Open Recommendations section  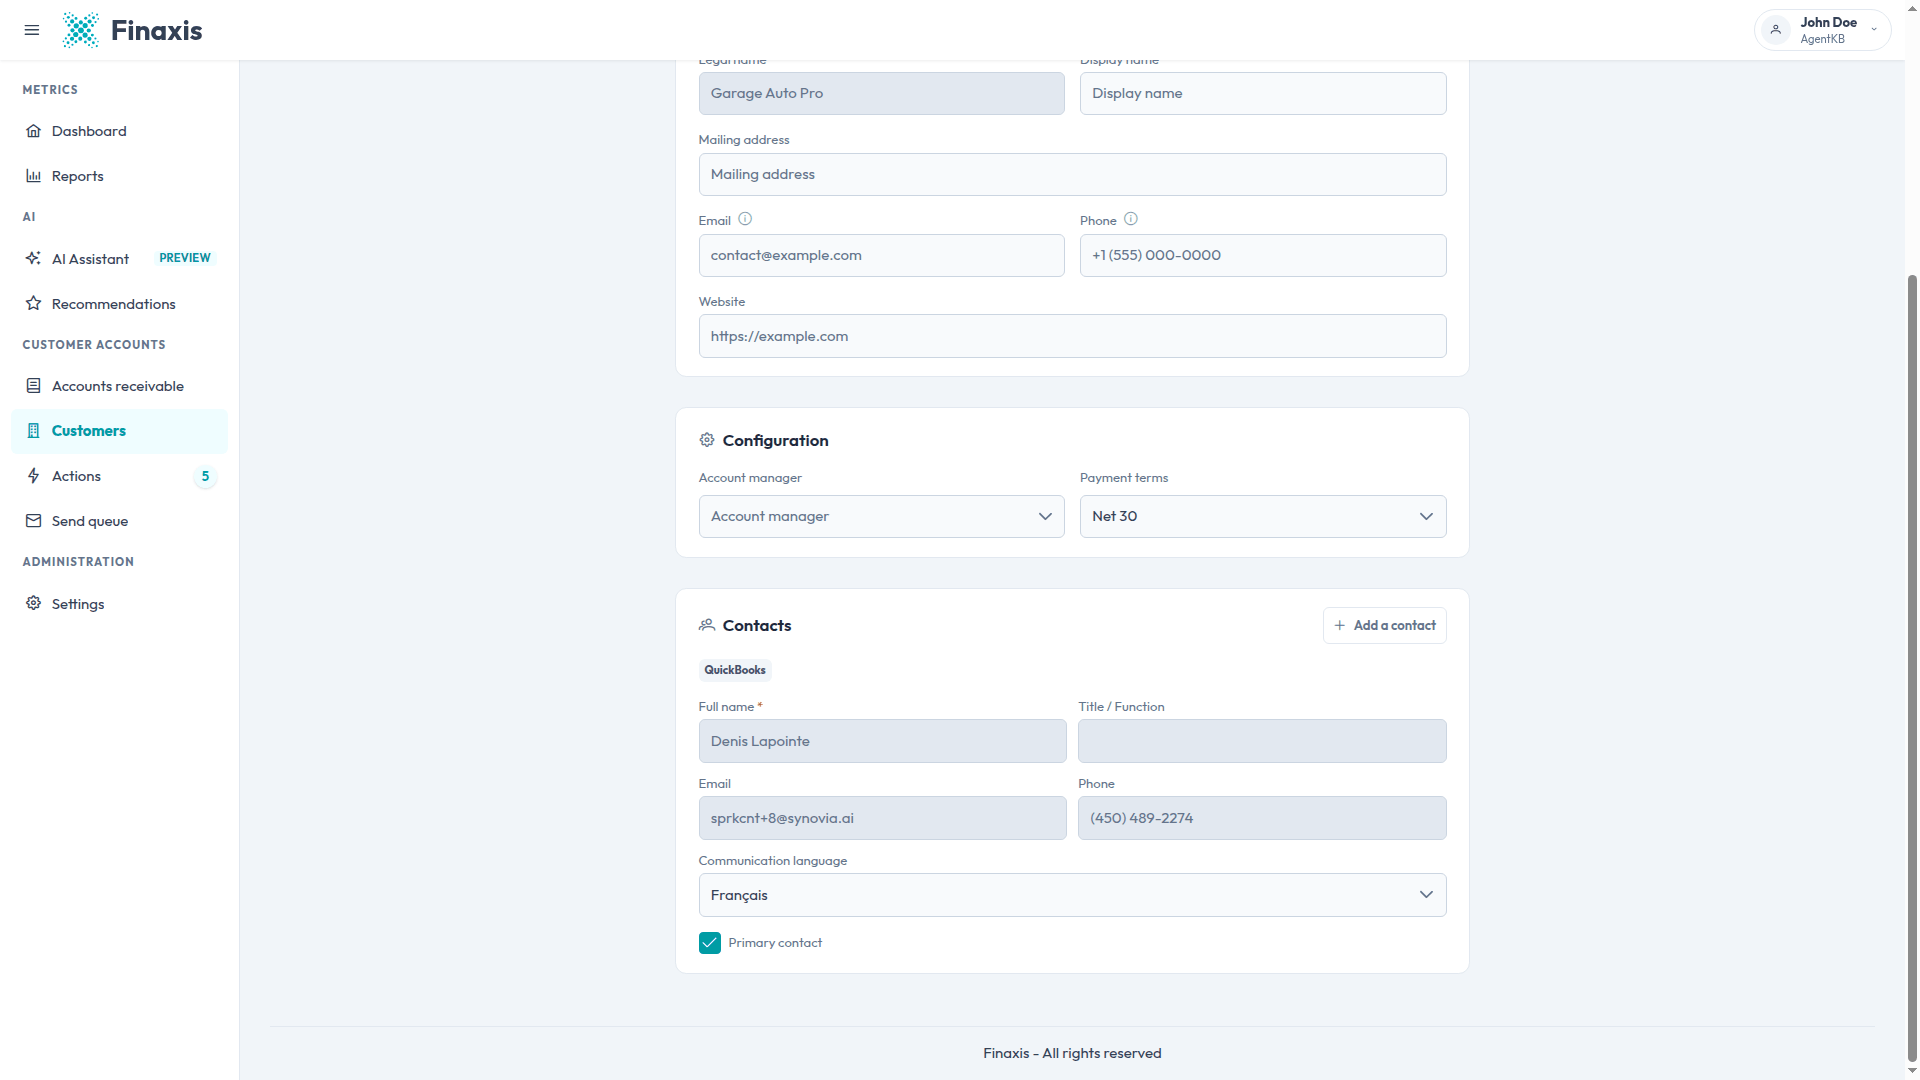[119, 304]
